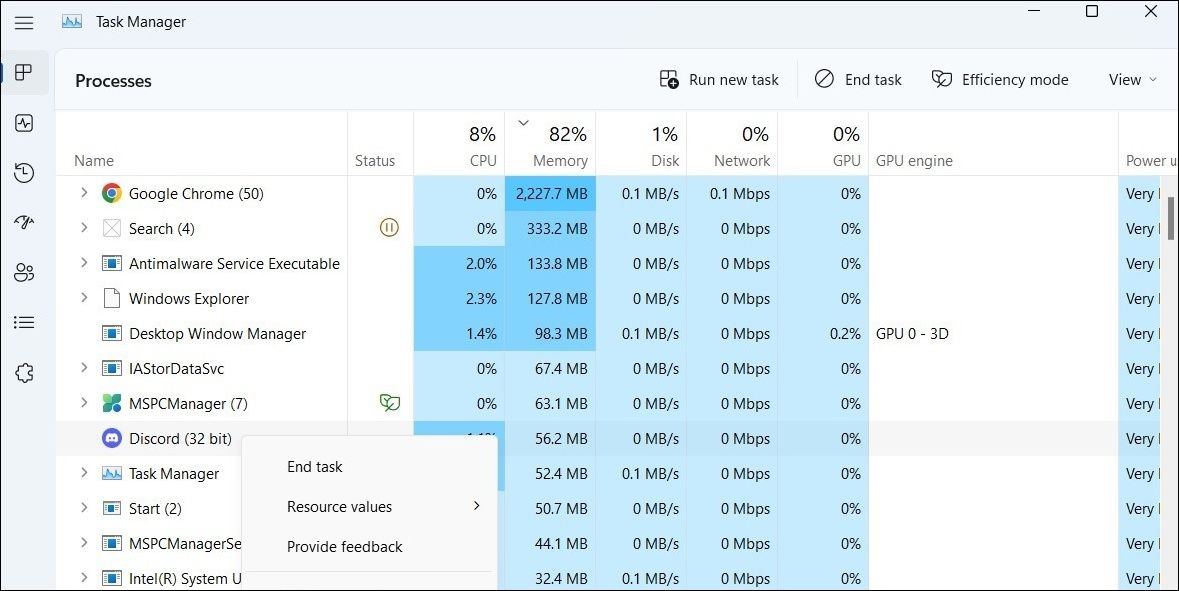Expand the IAStorDataSvc process group
This screenshot has height=591, width=1179.
[84, 368]
